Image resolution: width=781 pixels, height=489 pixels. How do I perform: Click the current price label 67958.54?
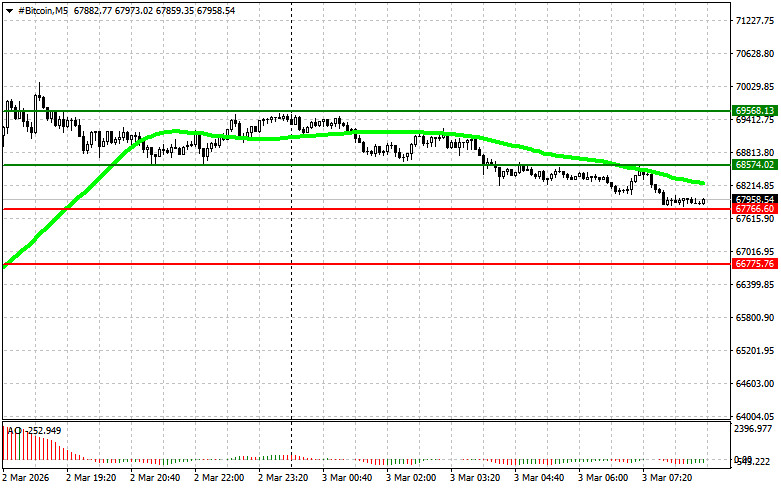[755, 199]
